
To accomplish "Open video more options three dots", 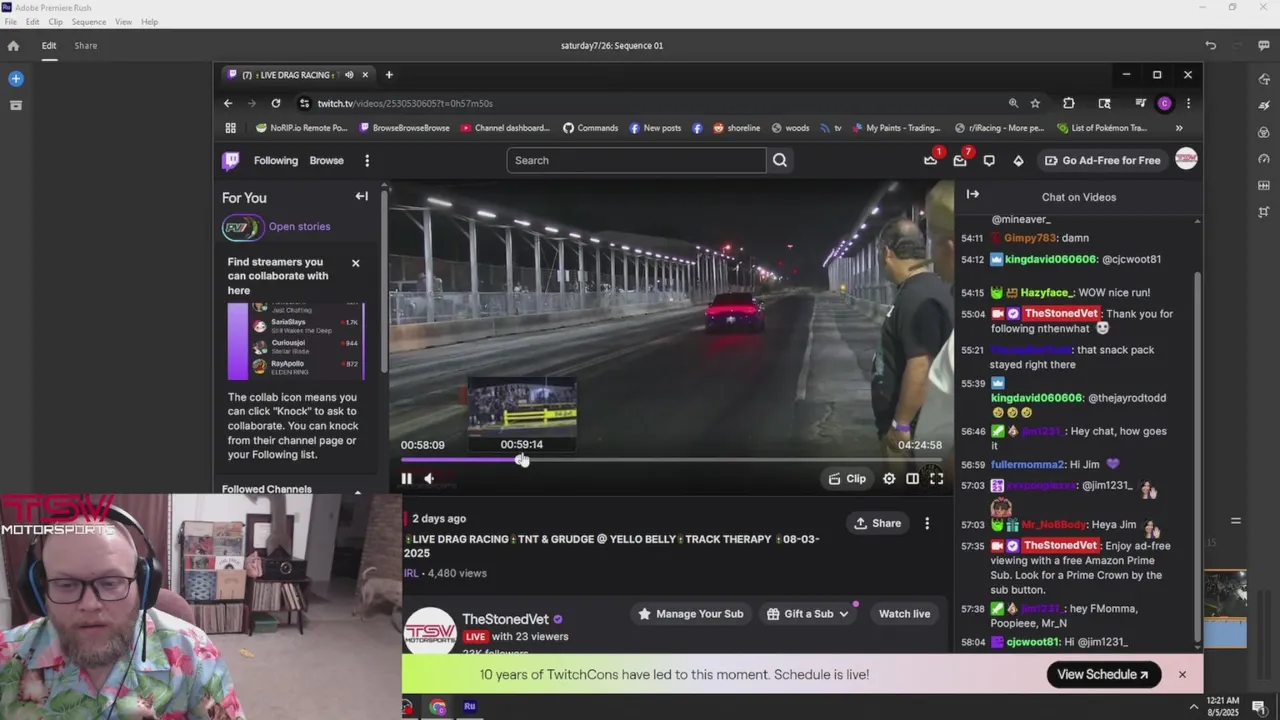I will click(x=927, y=523).
